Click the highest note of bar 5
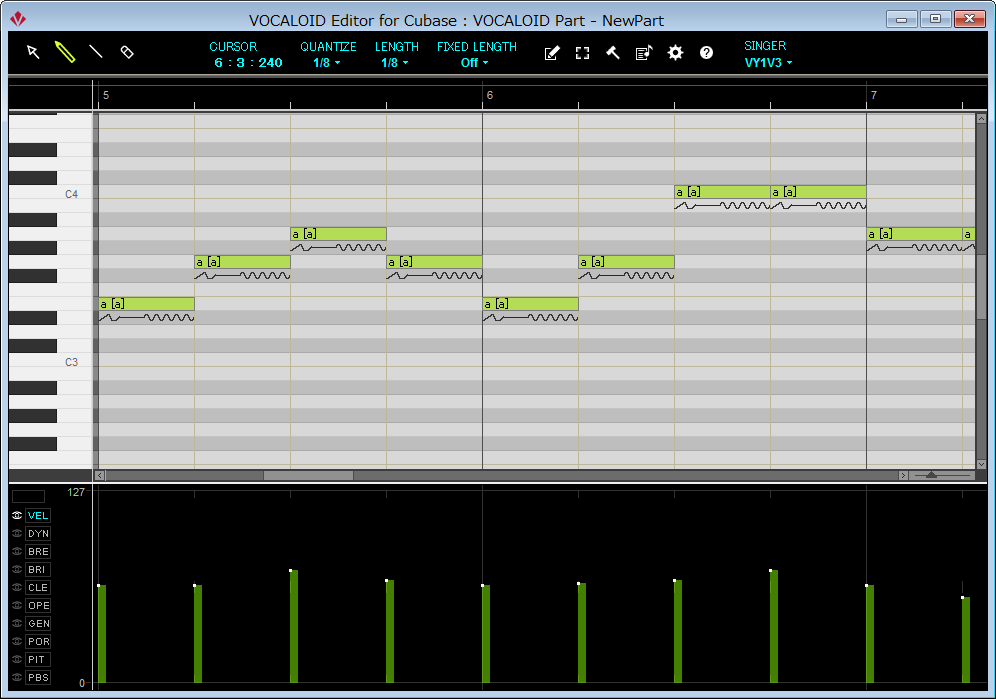This screenshot has height=699, width=996. tap(339, 234)
